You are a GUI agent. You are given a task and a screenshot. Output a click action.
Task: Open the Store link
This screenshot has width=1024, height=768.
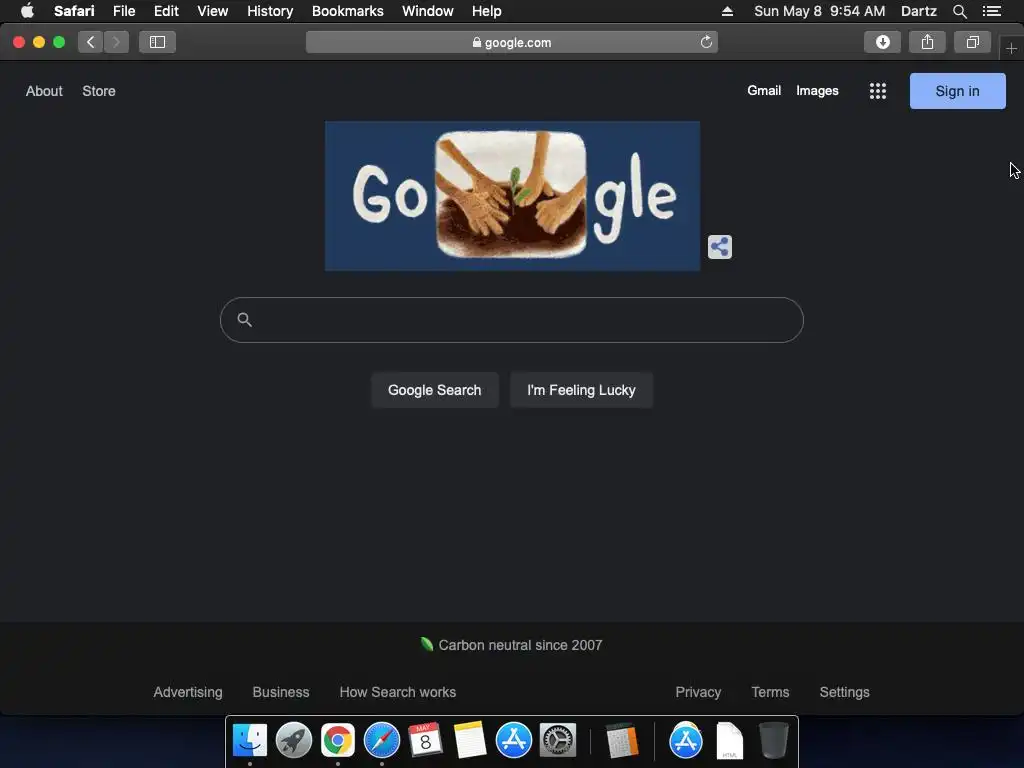click(x=99, y=91)
